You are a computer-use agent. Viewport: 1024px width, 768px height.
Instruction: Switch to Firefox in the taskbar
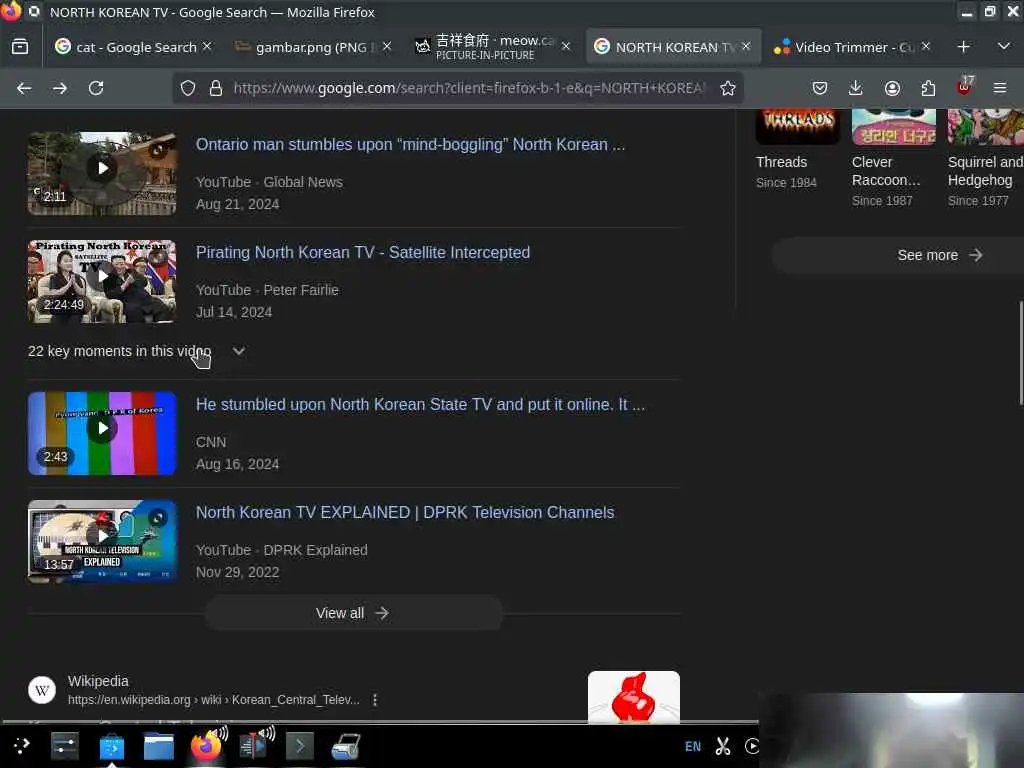pos(207,745)
